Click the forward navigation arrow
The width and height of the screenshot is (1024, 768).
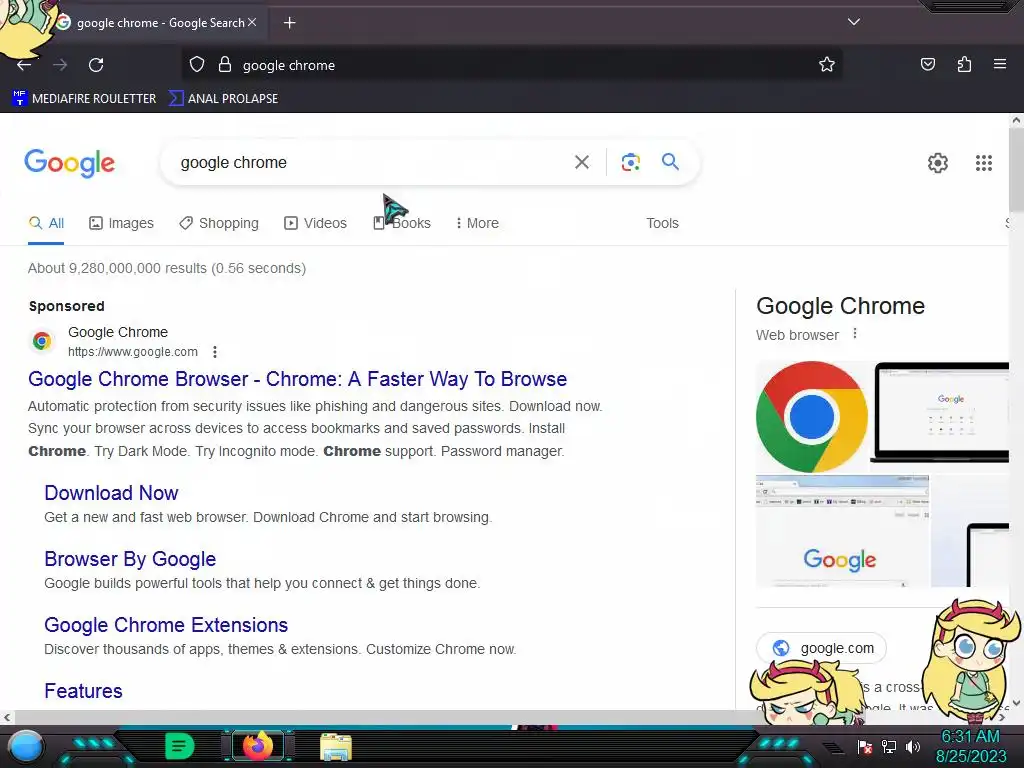(x=60, y=65)
